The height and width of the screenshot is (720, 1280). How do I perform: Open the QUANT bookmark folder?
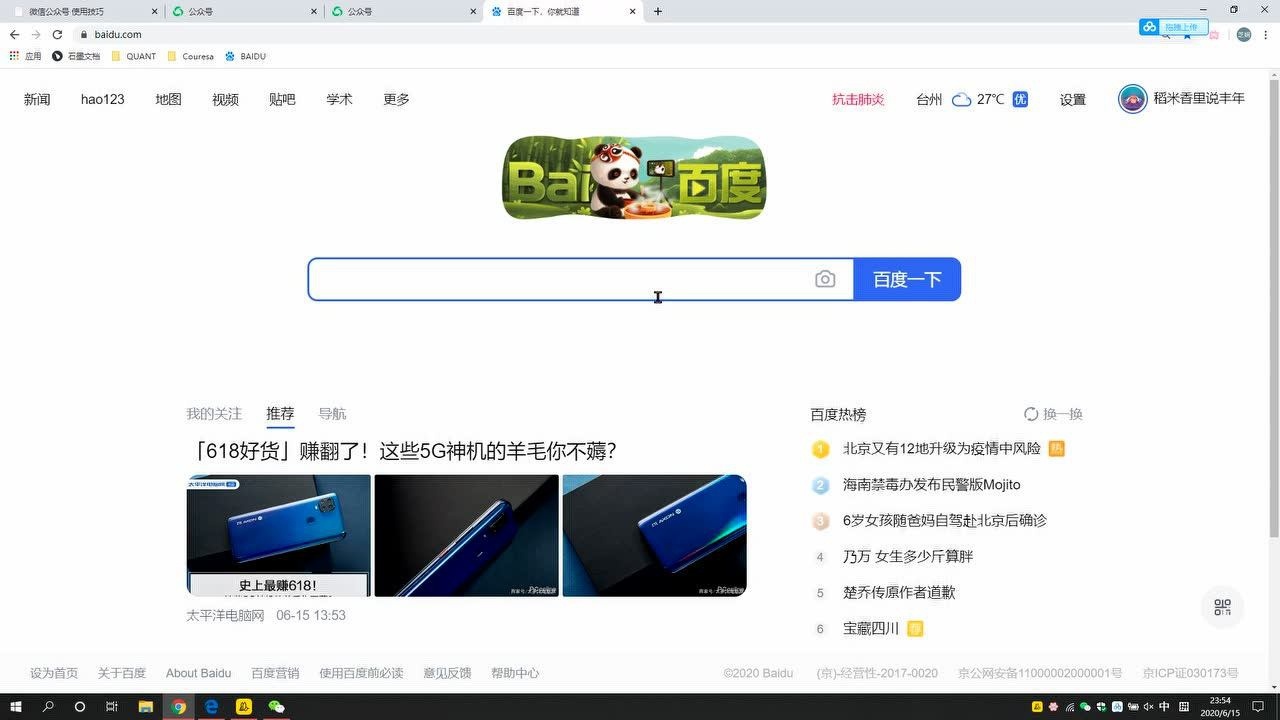pyautogui.click(x=133, y=56)
